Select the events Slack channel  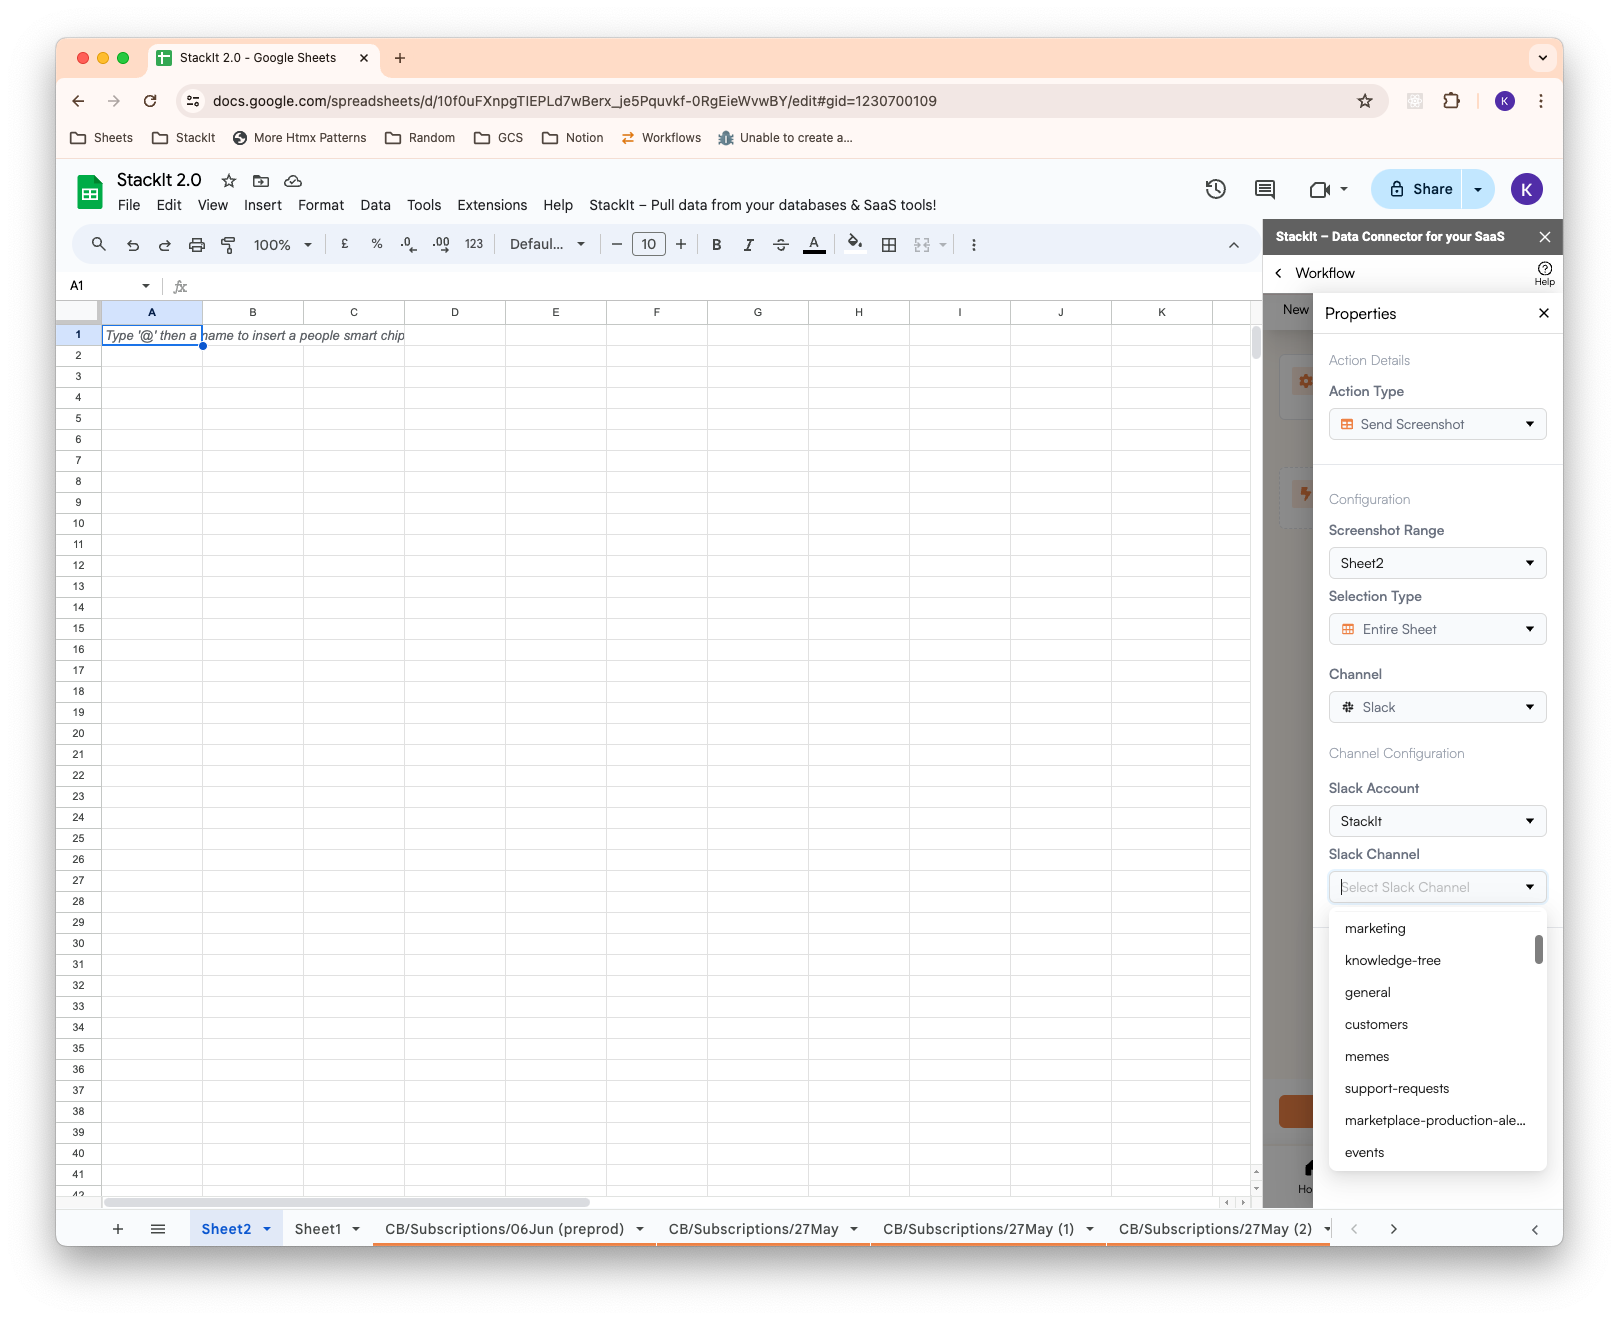(1436, 1153)
